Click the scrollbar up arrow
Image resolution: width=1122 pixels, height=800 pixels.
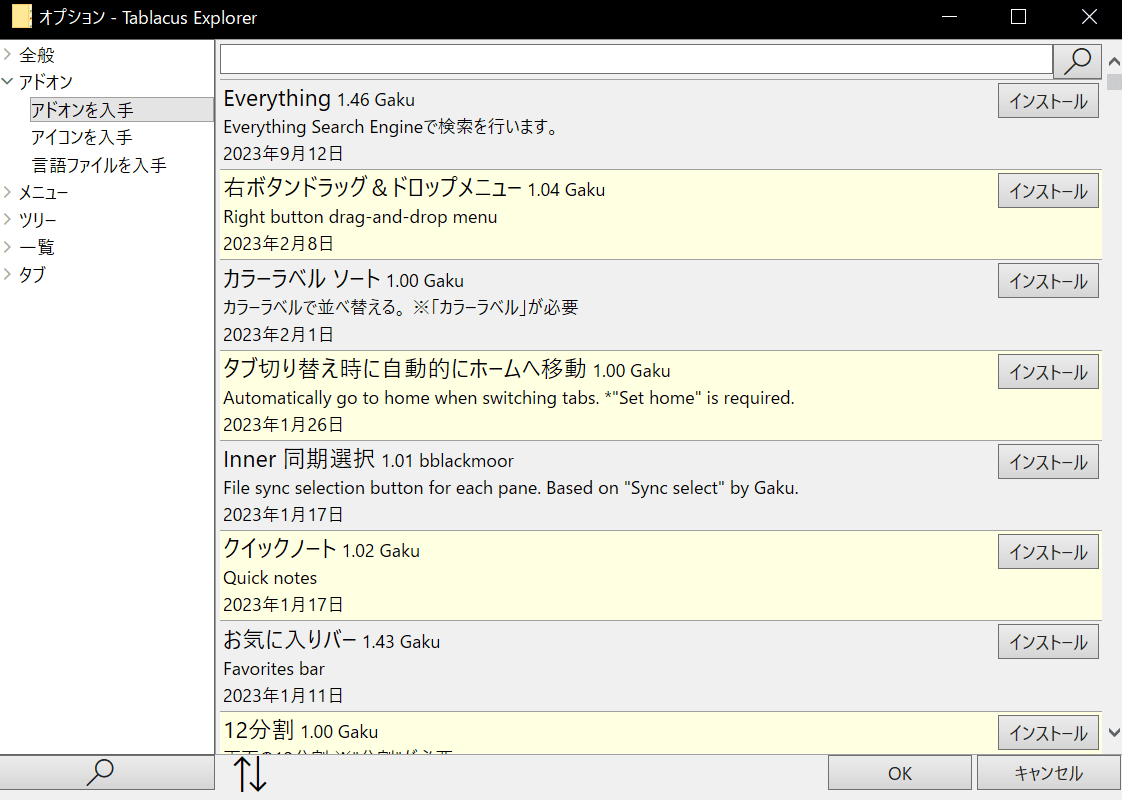[x=1113, y=61]
